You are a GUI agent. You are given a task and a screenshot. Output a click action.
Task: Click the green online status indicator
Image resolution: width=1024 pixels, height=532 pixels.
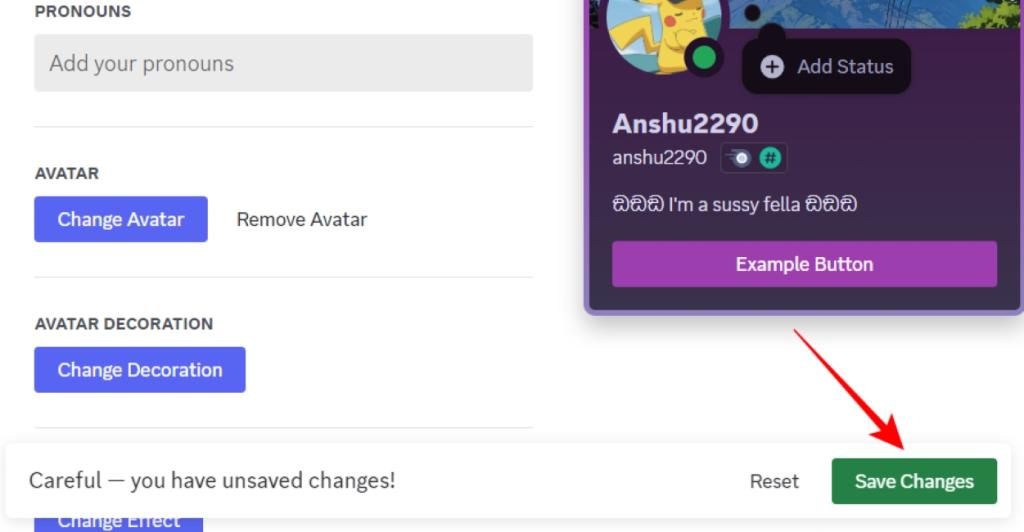(x=704, y=58)
